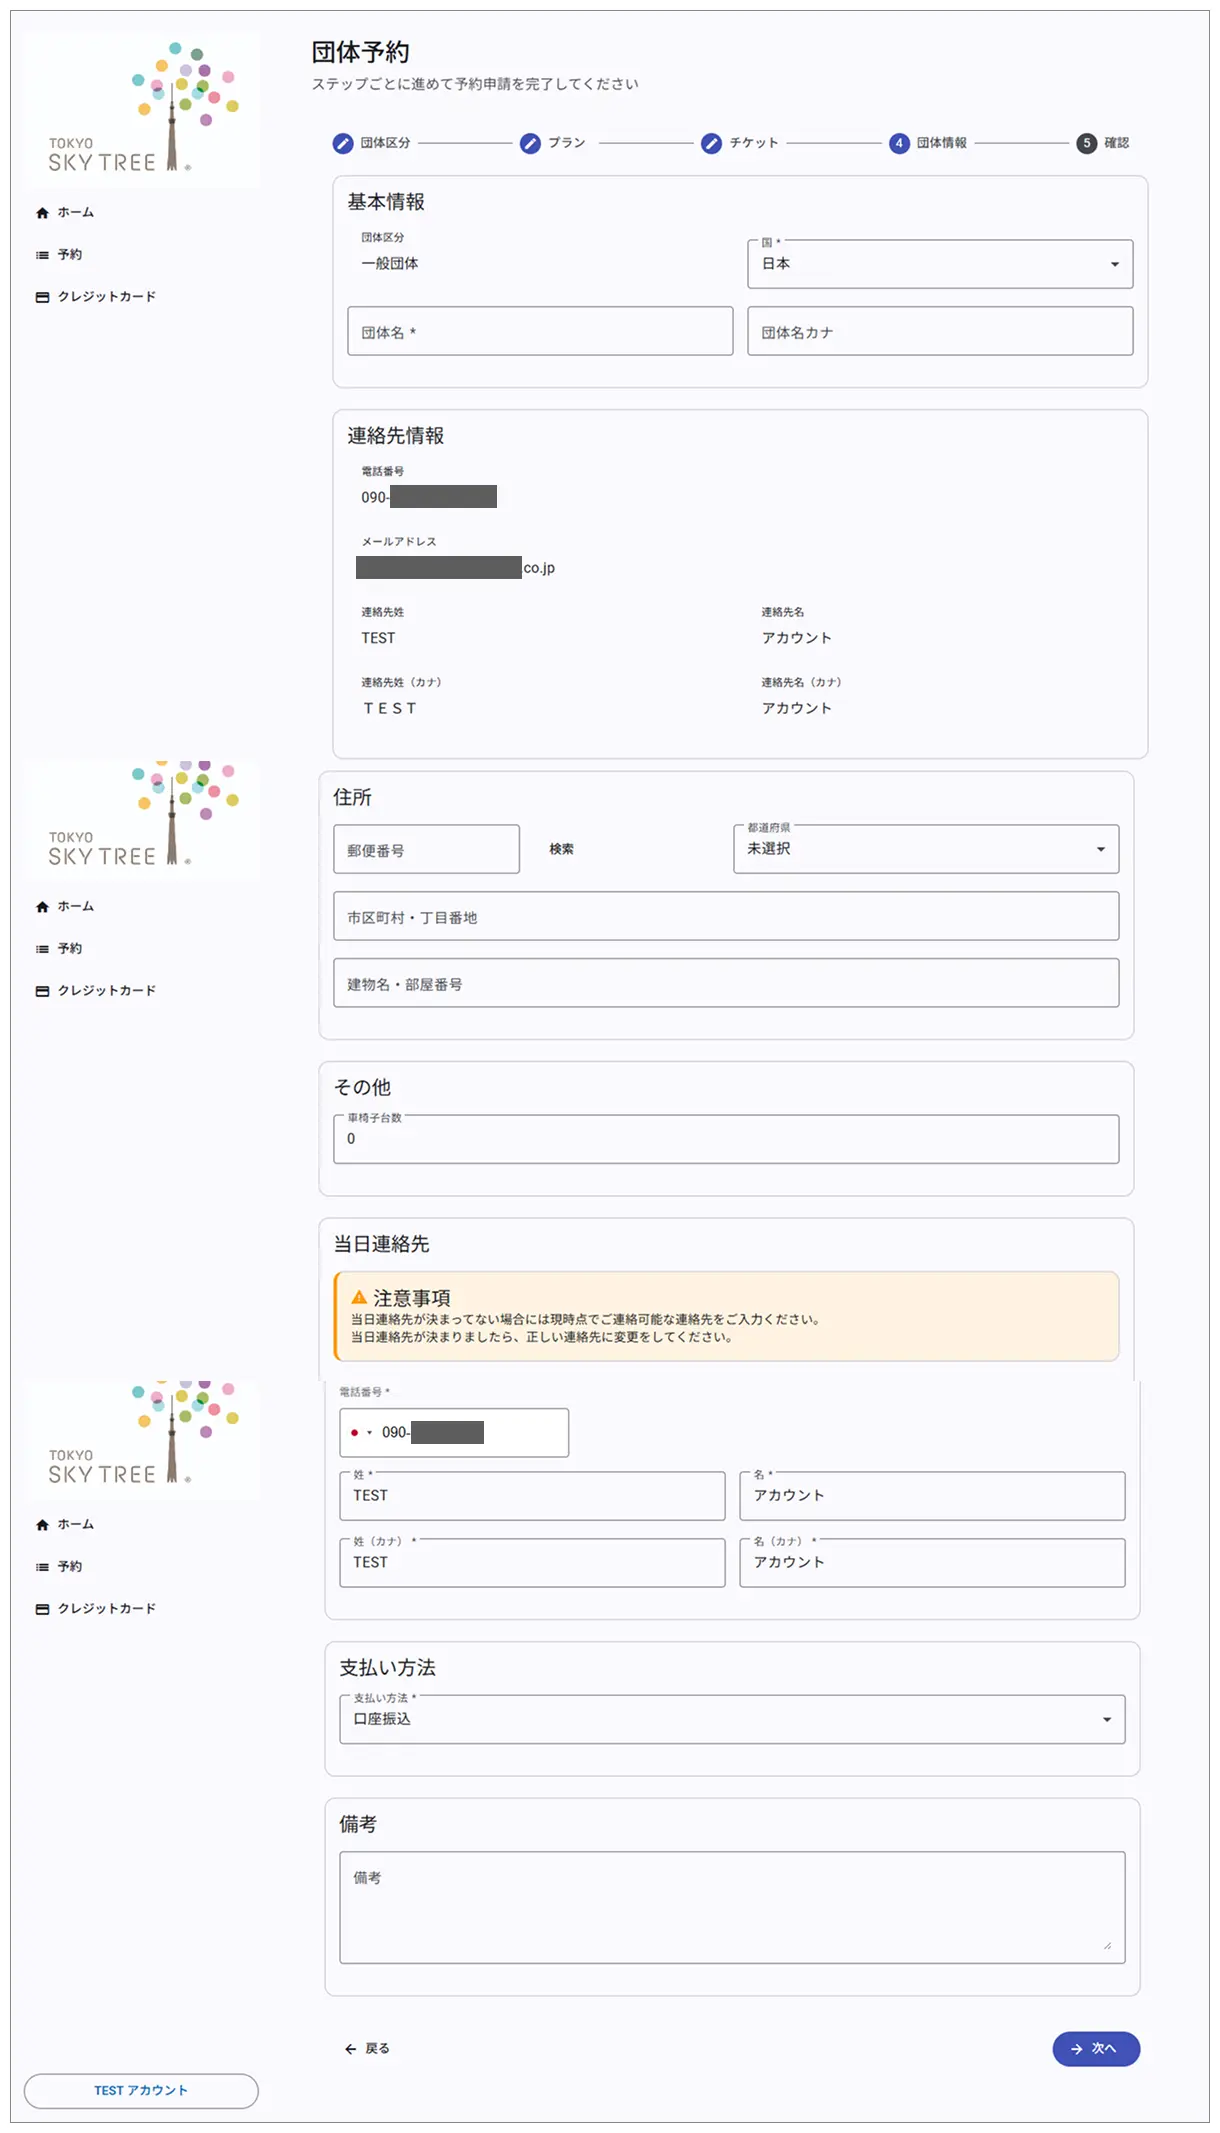Click the 一般団体 value under 団体区分
The width and height of the screenshot is (1220, 2133).
click(x=390, y=264)
